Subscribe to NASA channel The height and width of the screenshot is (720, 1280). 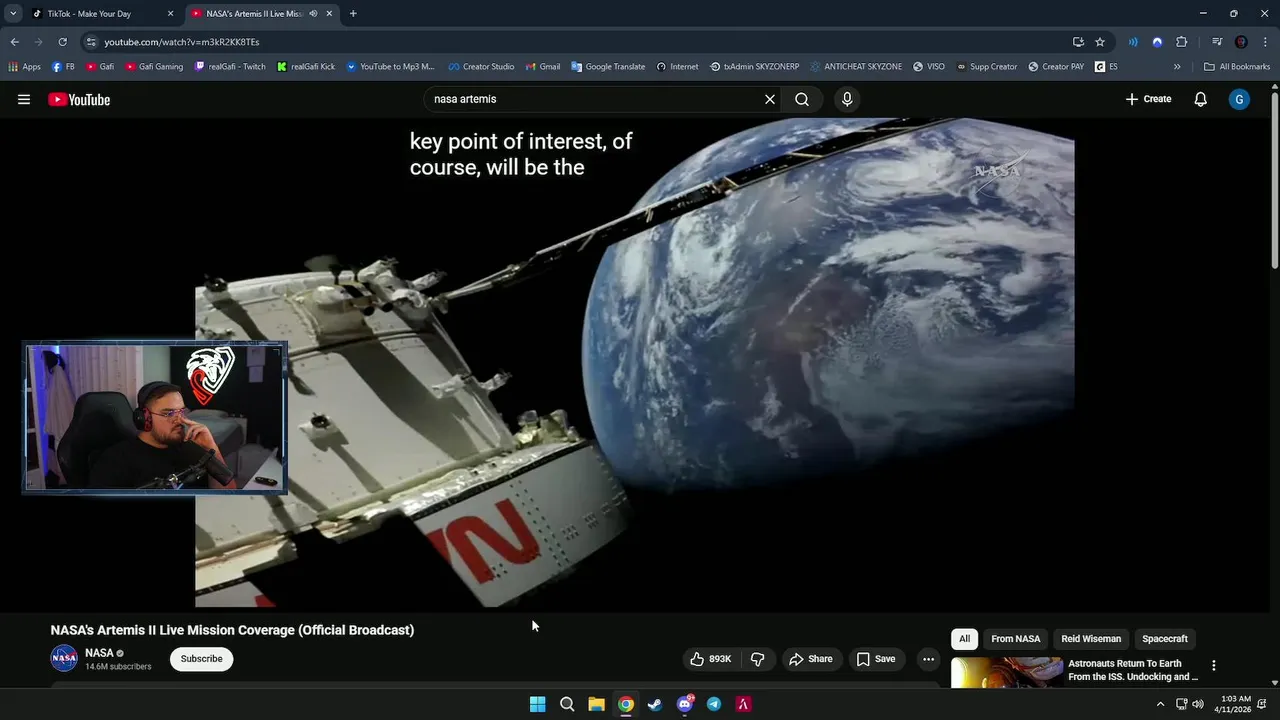coord(201,659)
